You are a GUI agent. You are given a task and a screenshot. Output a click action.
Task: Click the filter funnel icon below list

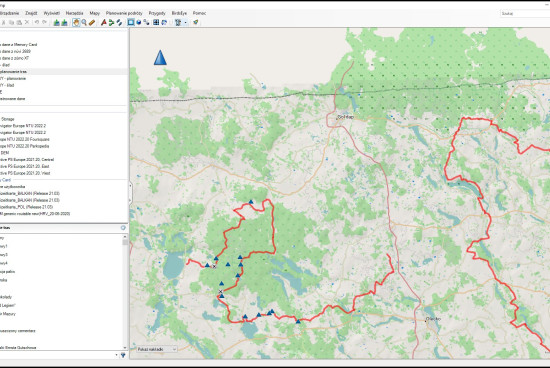[123, 355]
